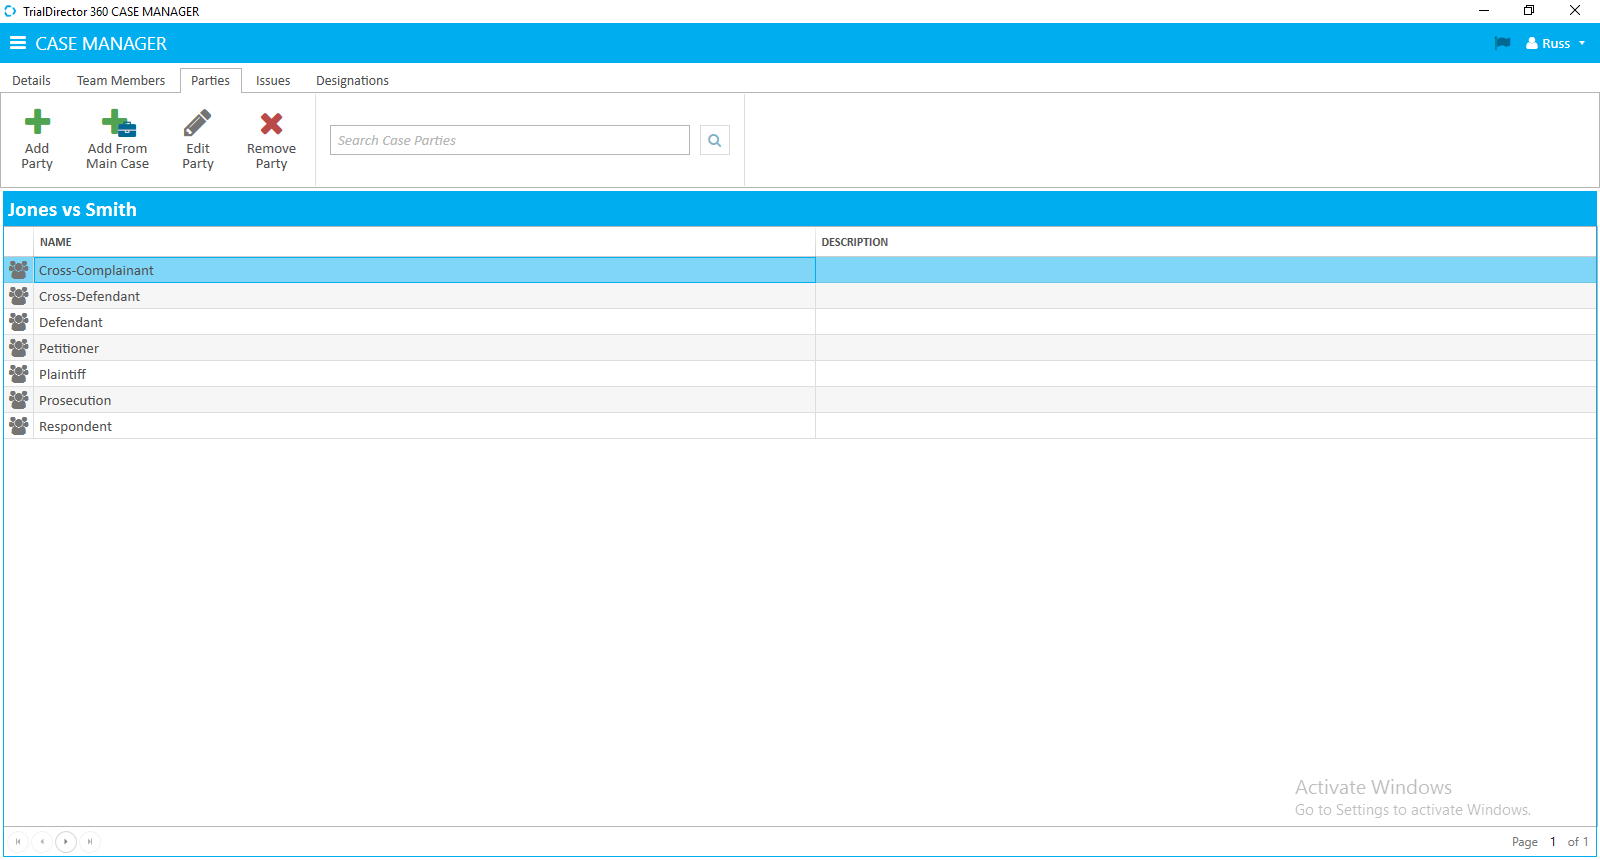Select the Cross-Defendant row

(800, 296)
